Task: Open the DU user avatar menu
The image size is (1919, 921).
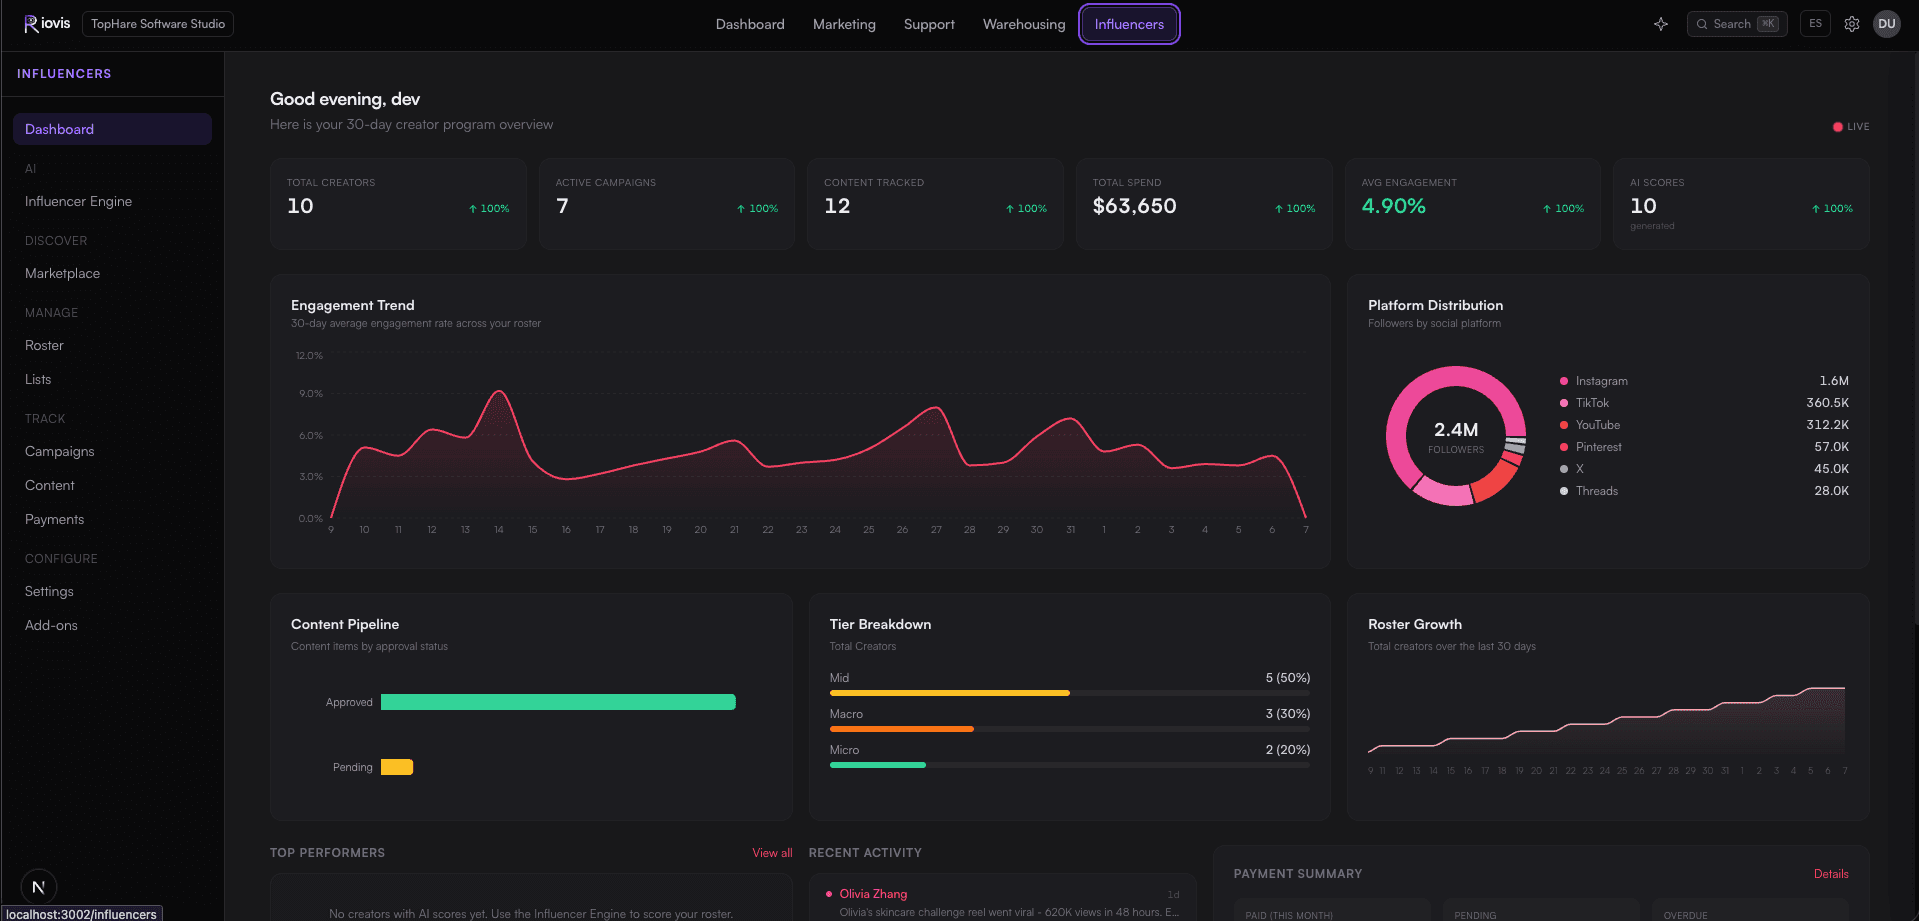Action: coord(1887,24)
